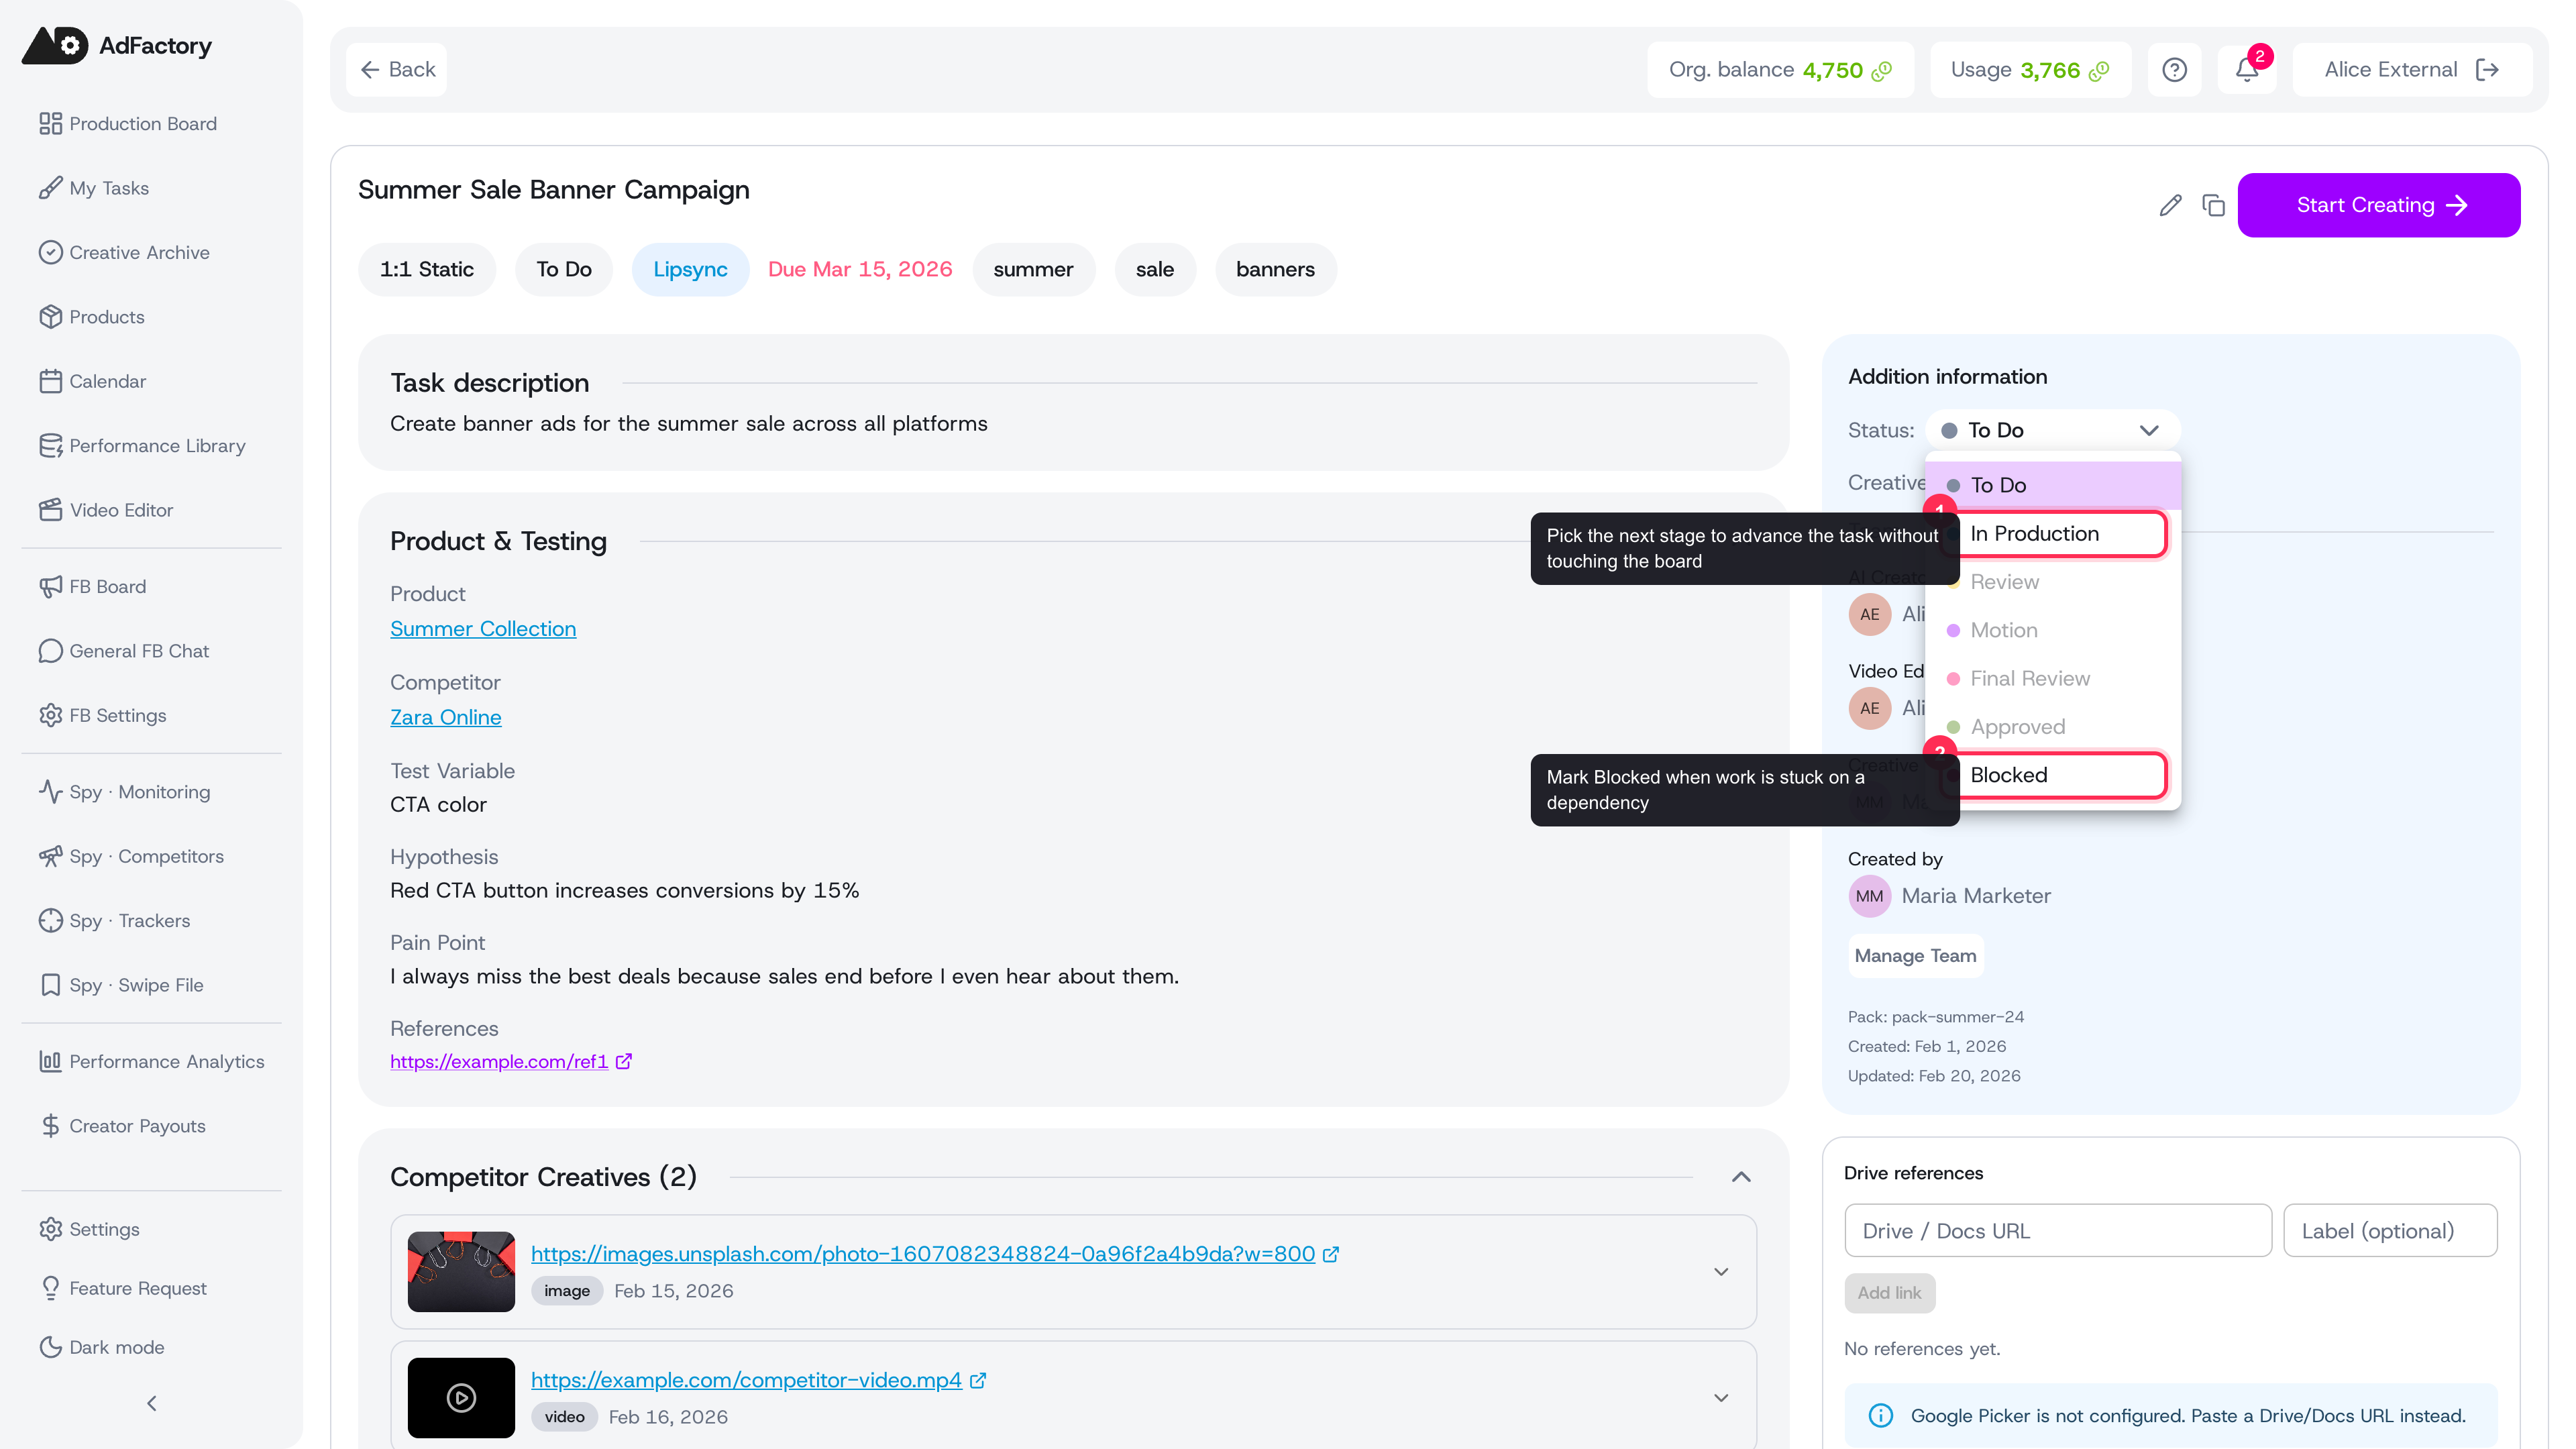2576x1449 pixels.
Task: Play the competitor video thumbnail
Action: tap(461, 1398)
